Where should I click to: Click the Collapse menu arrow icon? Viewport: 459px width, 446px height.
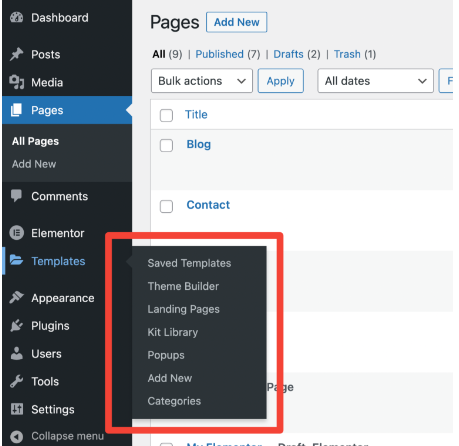point(16,436)
